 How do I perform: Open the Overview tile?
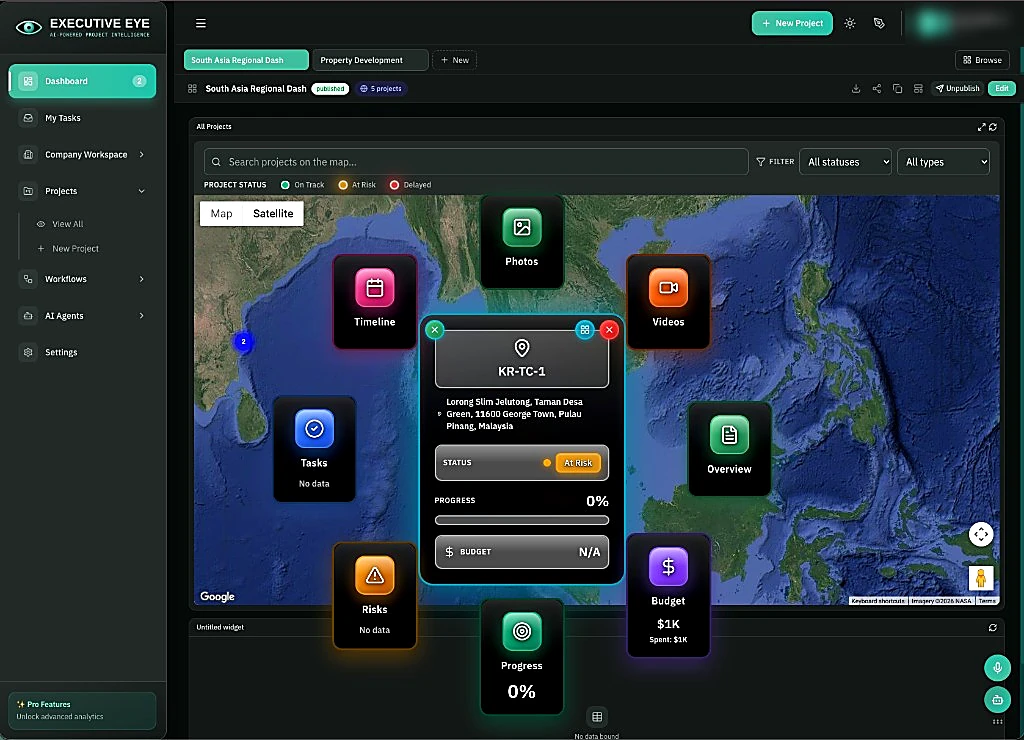tap(729, 449)
